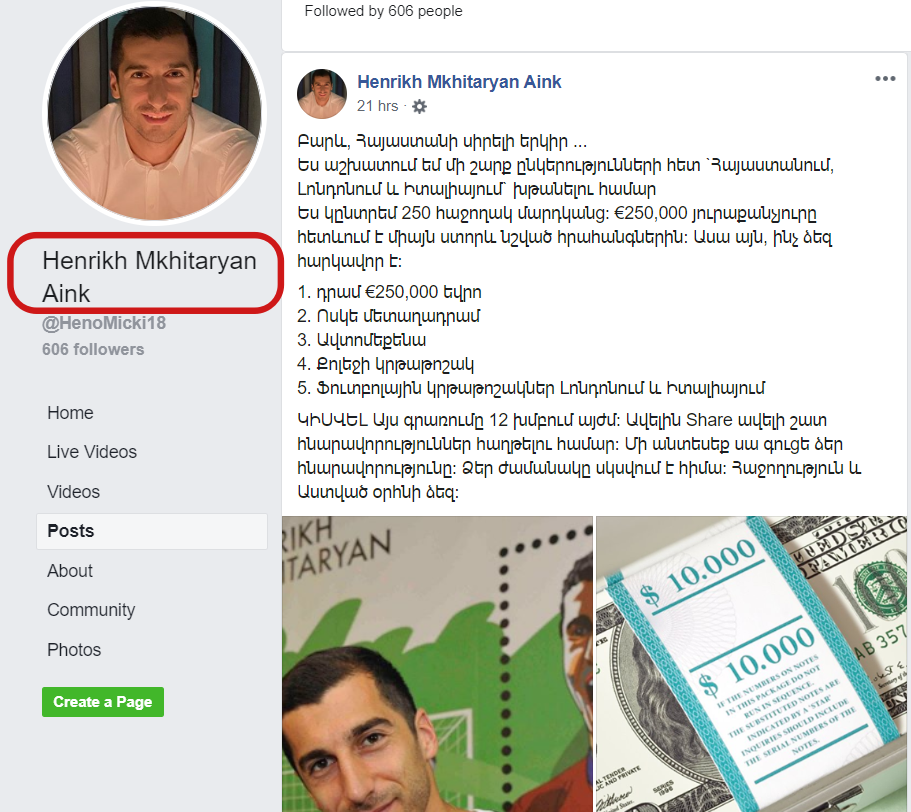Screen dimensions: 911x812
Task: Click the Followed by 606 people text
Action: tap(383, 11)
